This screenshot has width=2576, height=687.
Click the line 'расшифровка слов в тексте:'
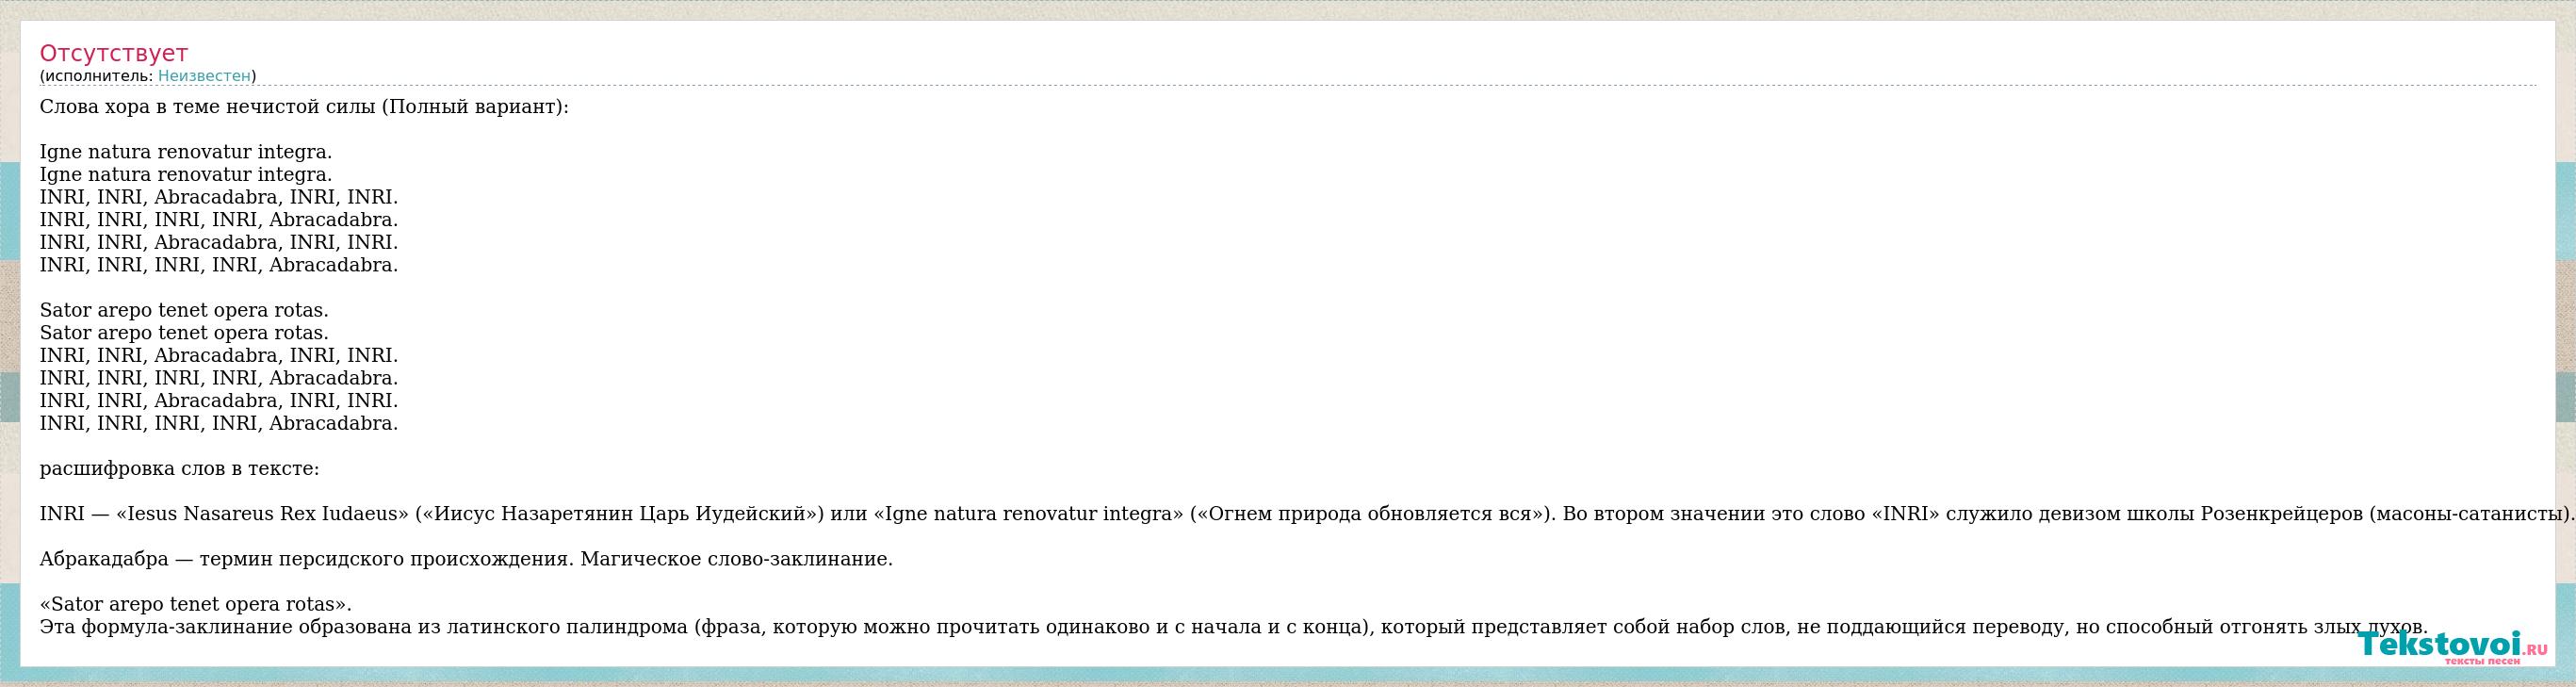coord(180,469)
